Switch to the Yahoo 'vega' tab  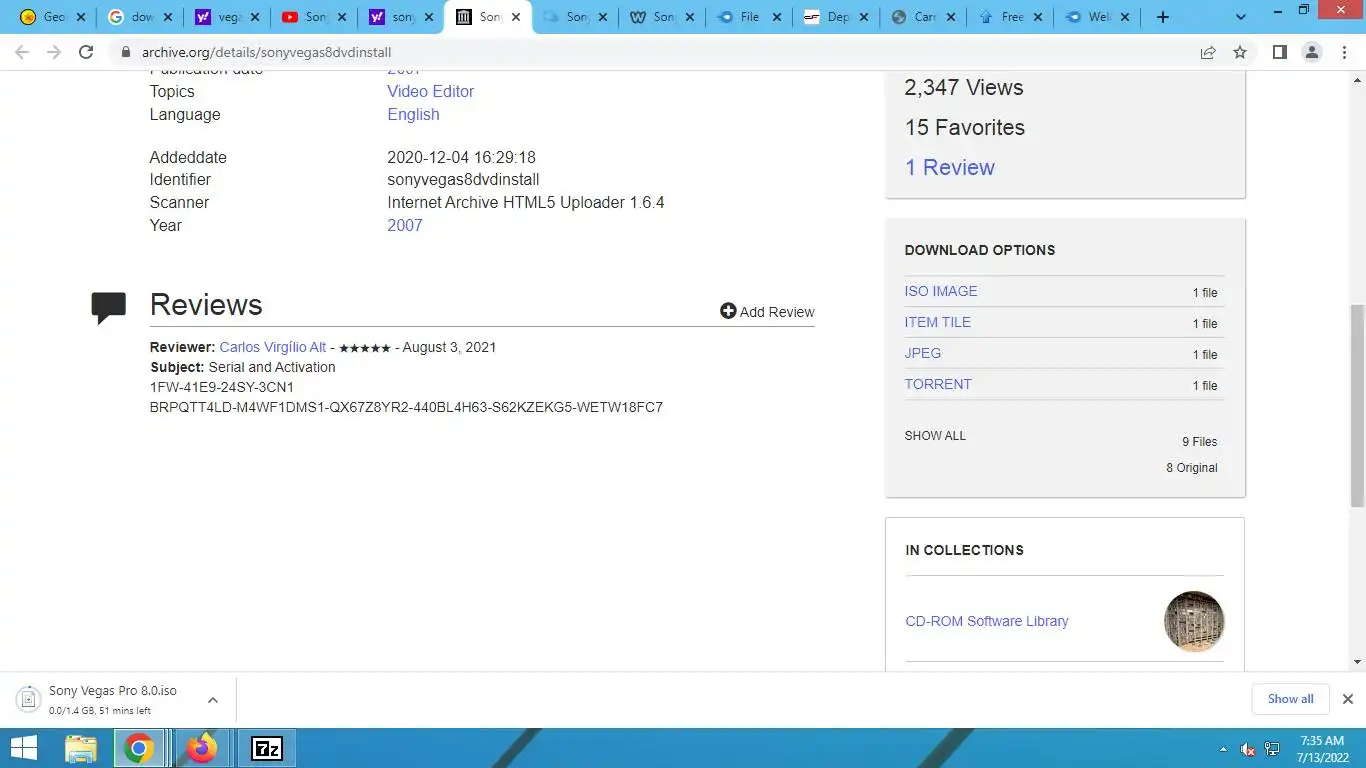226,17
